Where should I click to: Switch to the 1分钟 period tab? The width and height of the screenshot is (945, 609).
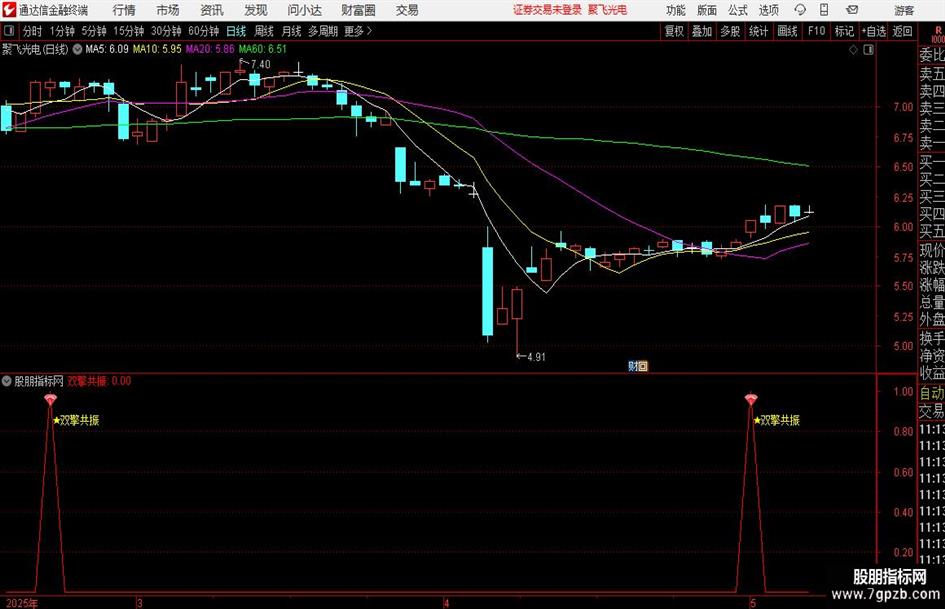(x=62, y=31)
